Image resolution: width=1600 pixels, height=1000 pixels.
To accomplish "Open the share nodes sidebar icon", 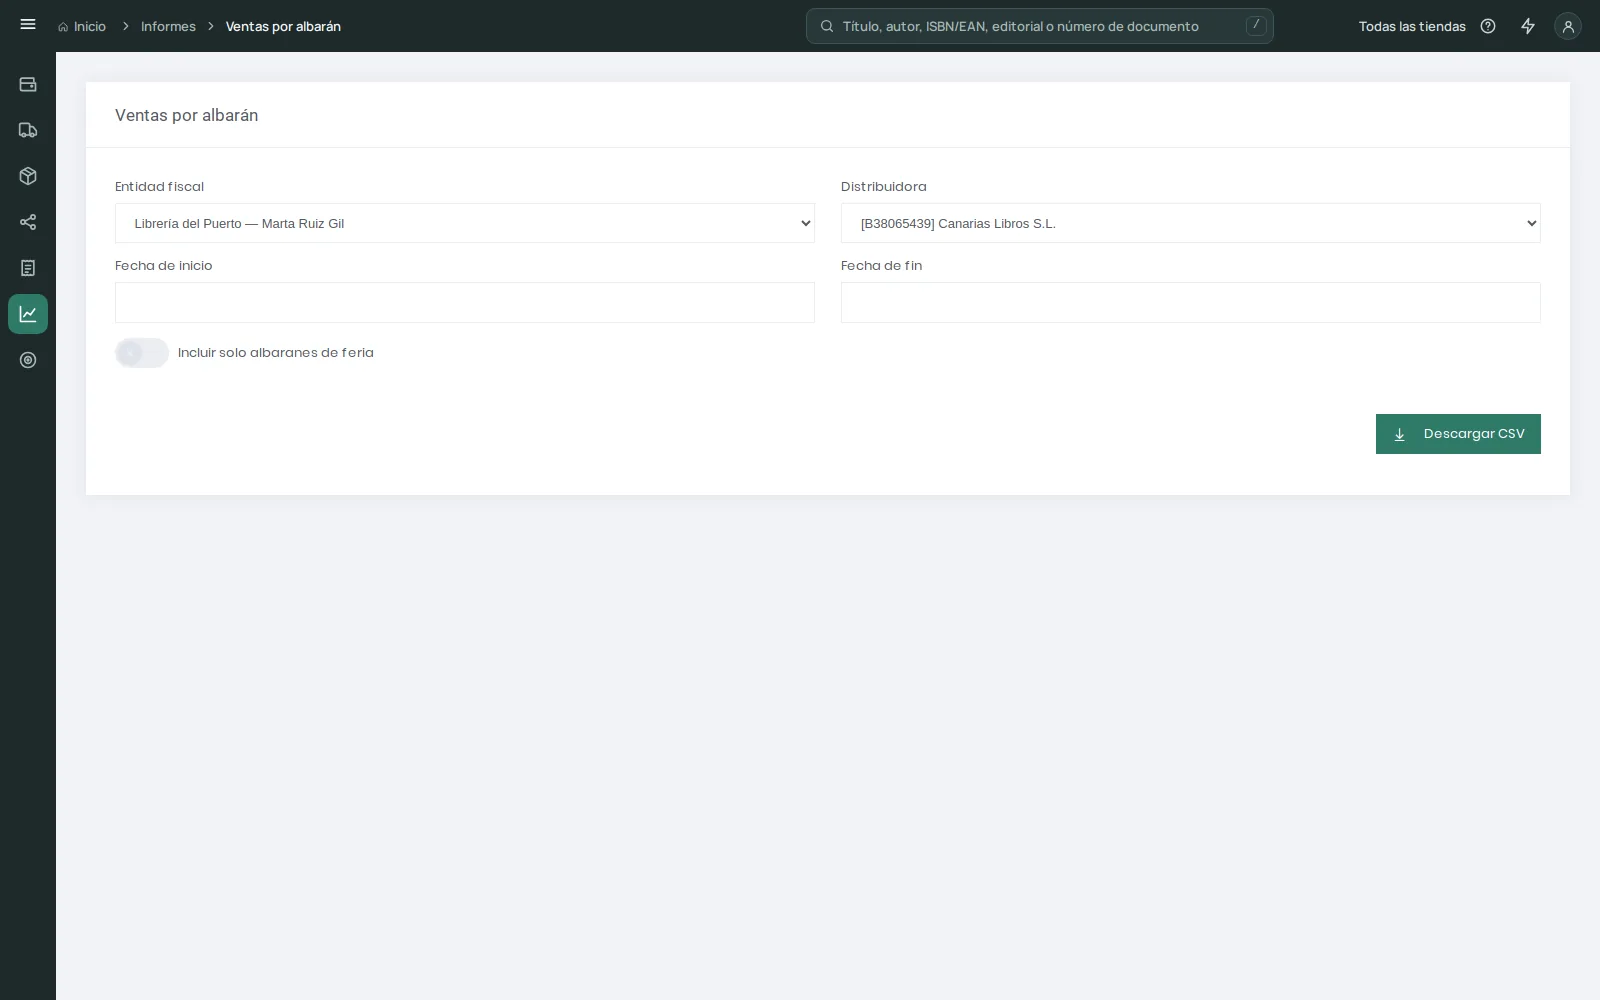I will [28, 222].
